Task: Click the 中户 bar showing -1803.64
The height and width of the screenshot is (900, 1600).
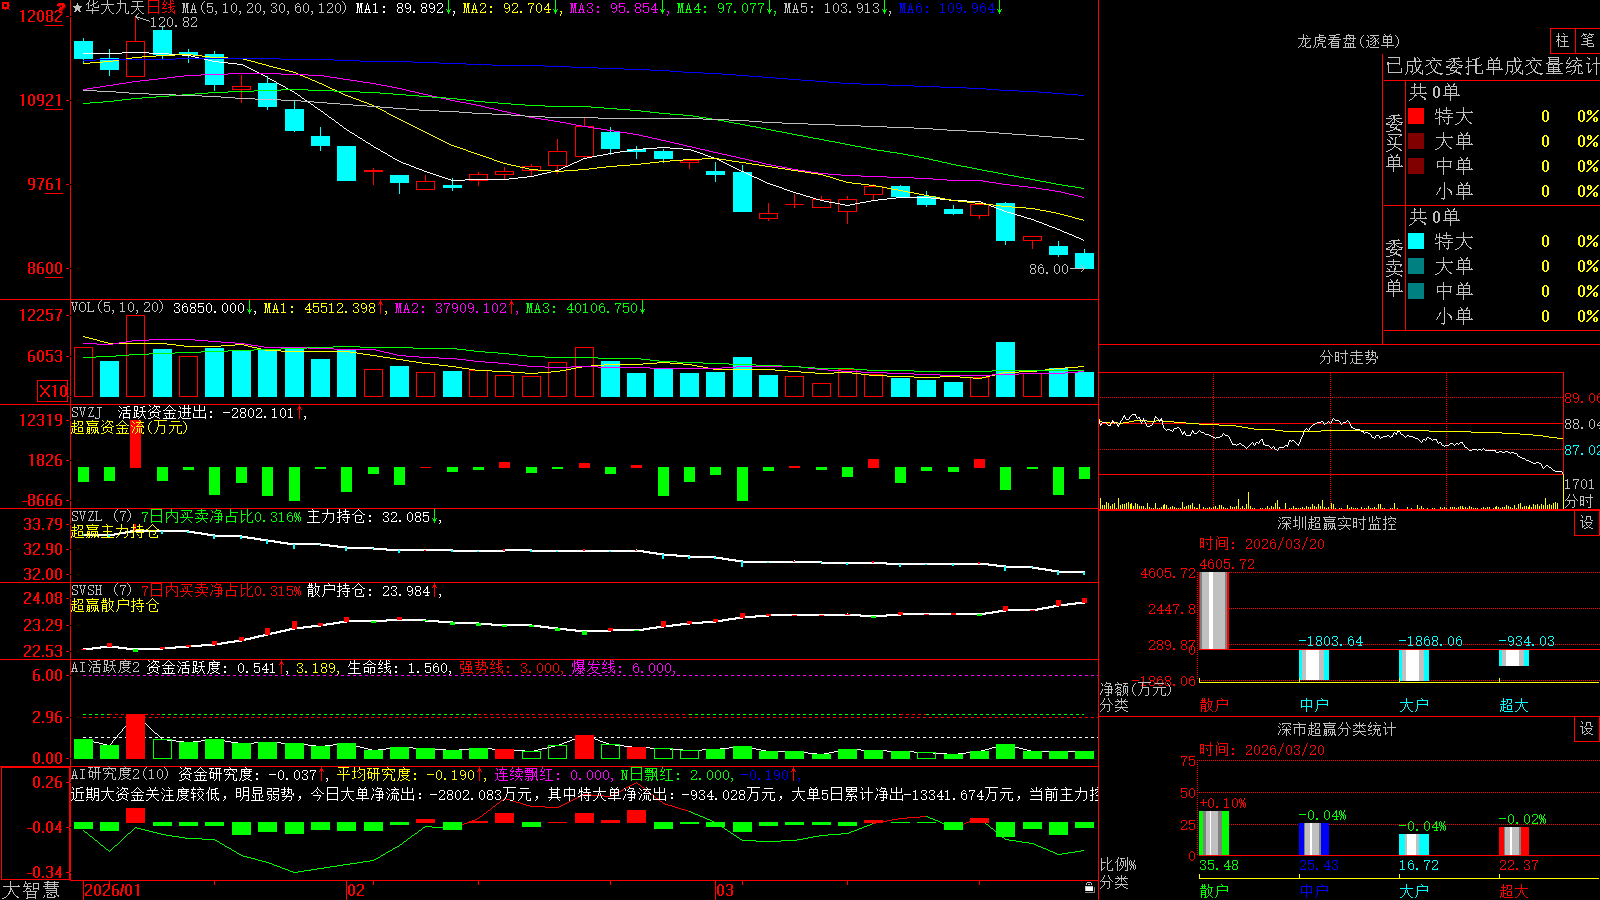Action: pyautogui.click(x=1314, y=665)
